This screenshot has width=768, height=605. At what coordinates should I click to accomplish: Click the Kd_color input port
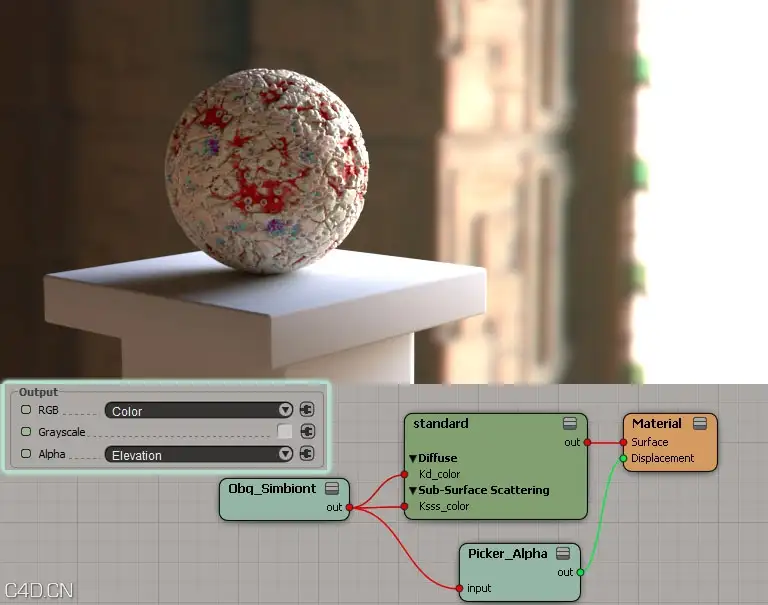click(x=405, y=474)
